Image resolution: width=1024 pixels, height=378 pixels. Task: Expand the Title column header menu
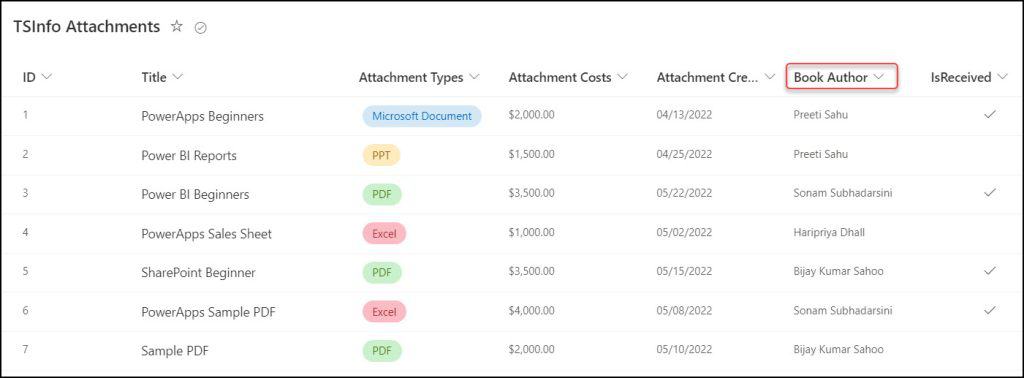178,77
